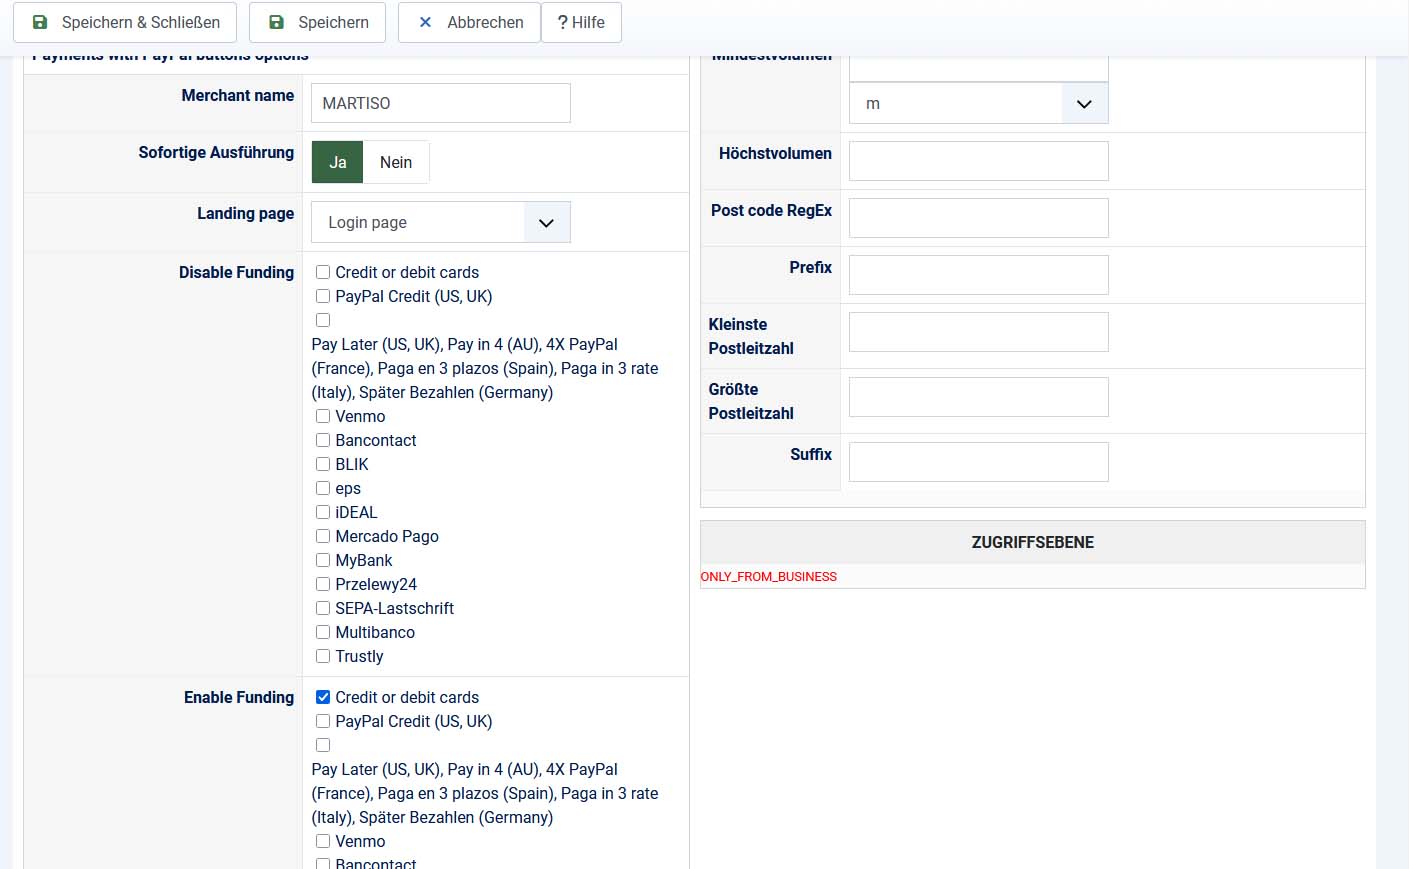The image size is (1409, 869).
Task: Open the Hilfe help button
Action: tap(581, 22)
